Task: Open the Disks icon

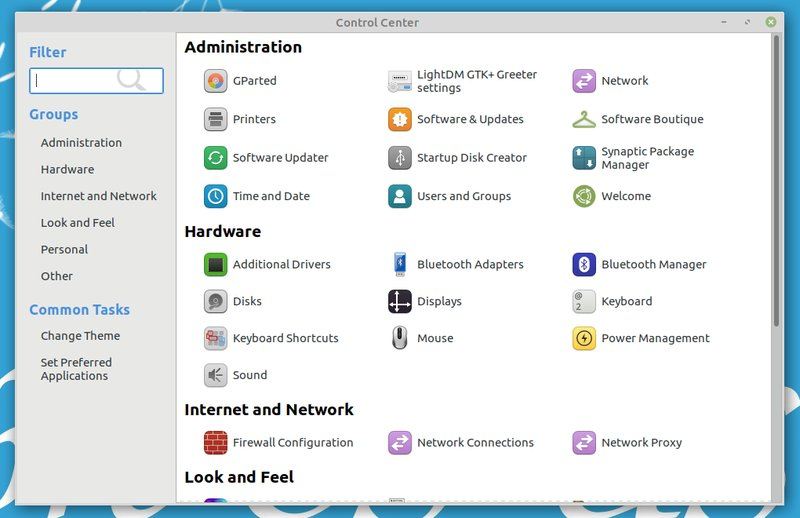Action: [215, 301]
